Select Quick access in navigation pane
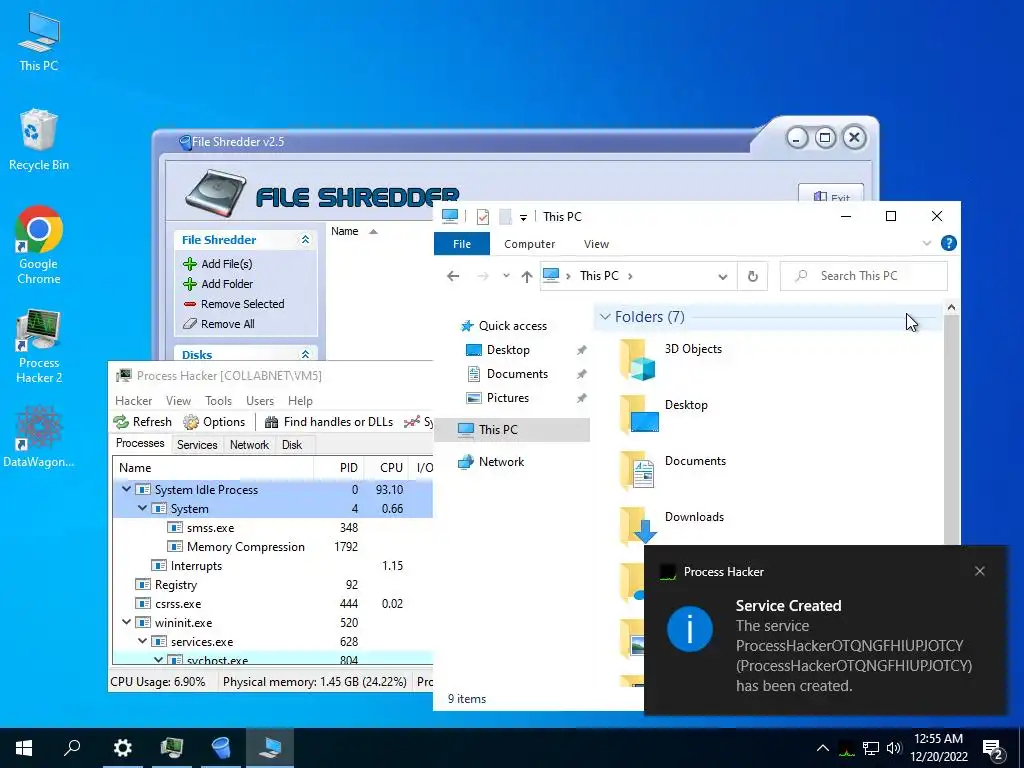Image resolution: width=1024 pixels, height=768 pixels. 513,326
